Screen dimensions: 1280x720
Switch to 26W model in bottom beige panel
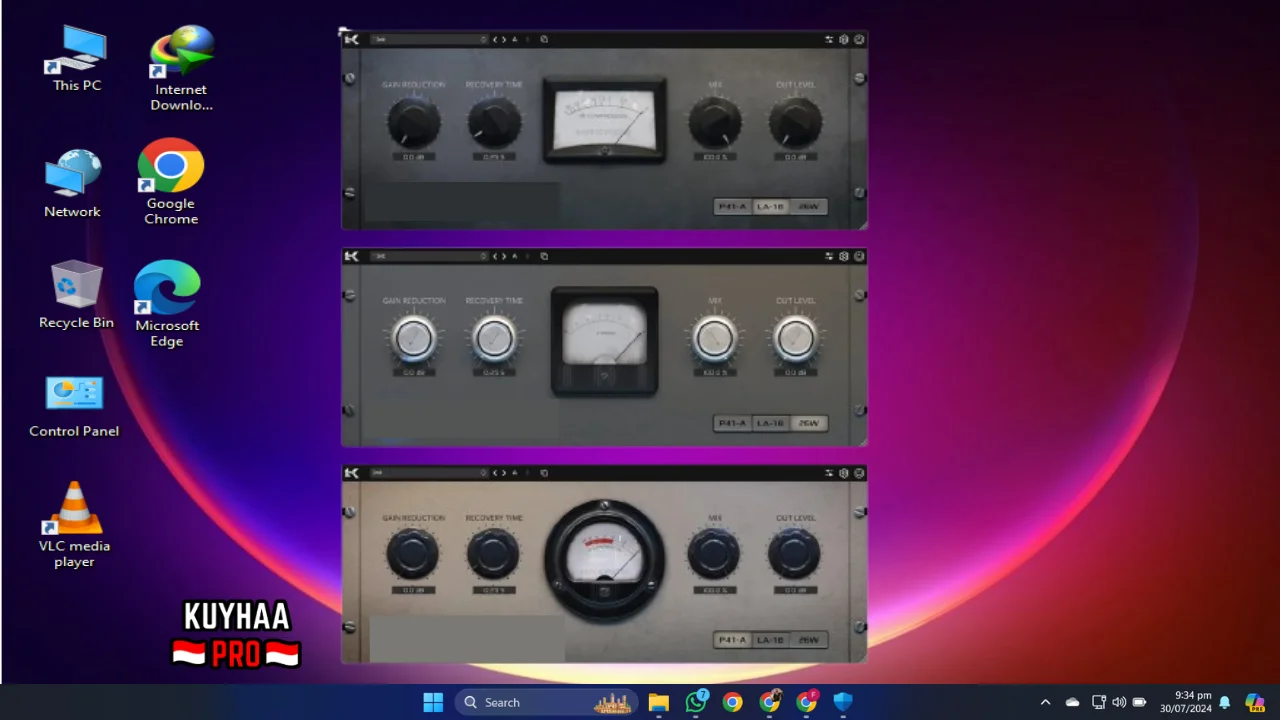point(808,639)
